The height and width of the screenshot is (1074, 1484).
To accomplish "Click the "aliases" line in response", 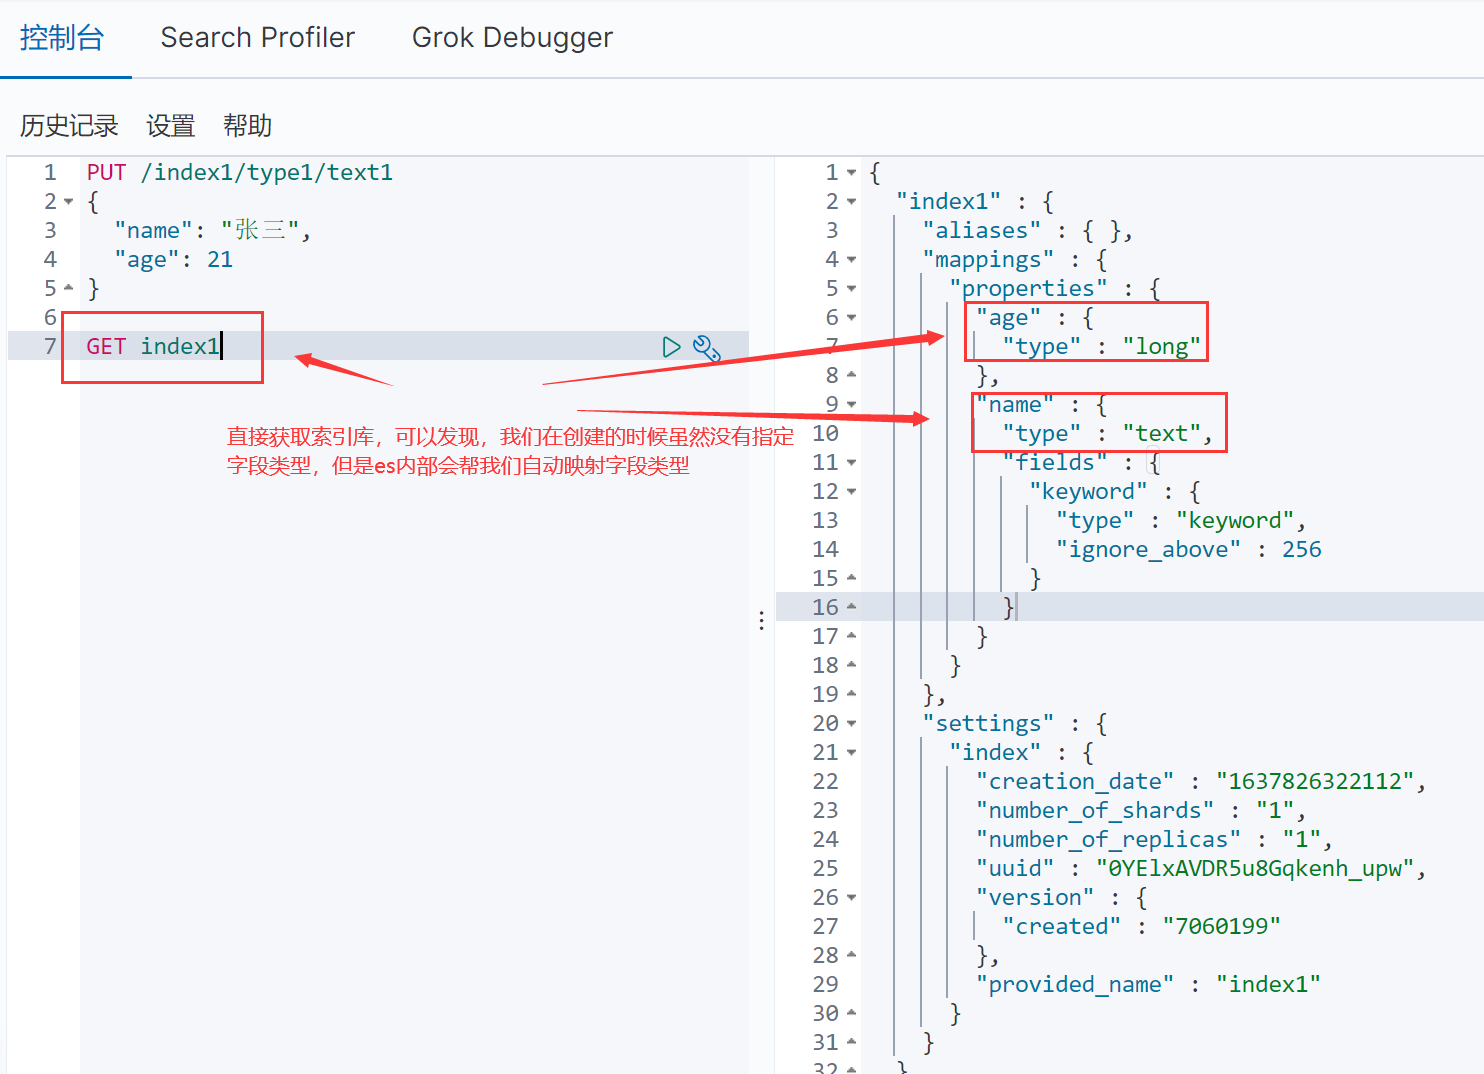I will (1027, 231).
